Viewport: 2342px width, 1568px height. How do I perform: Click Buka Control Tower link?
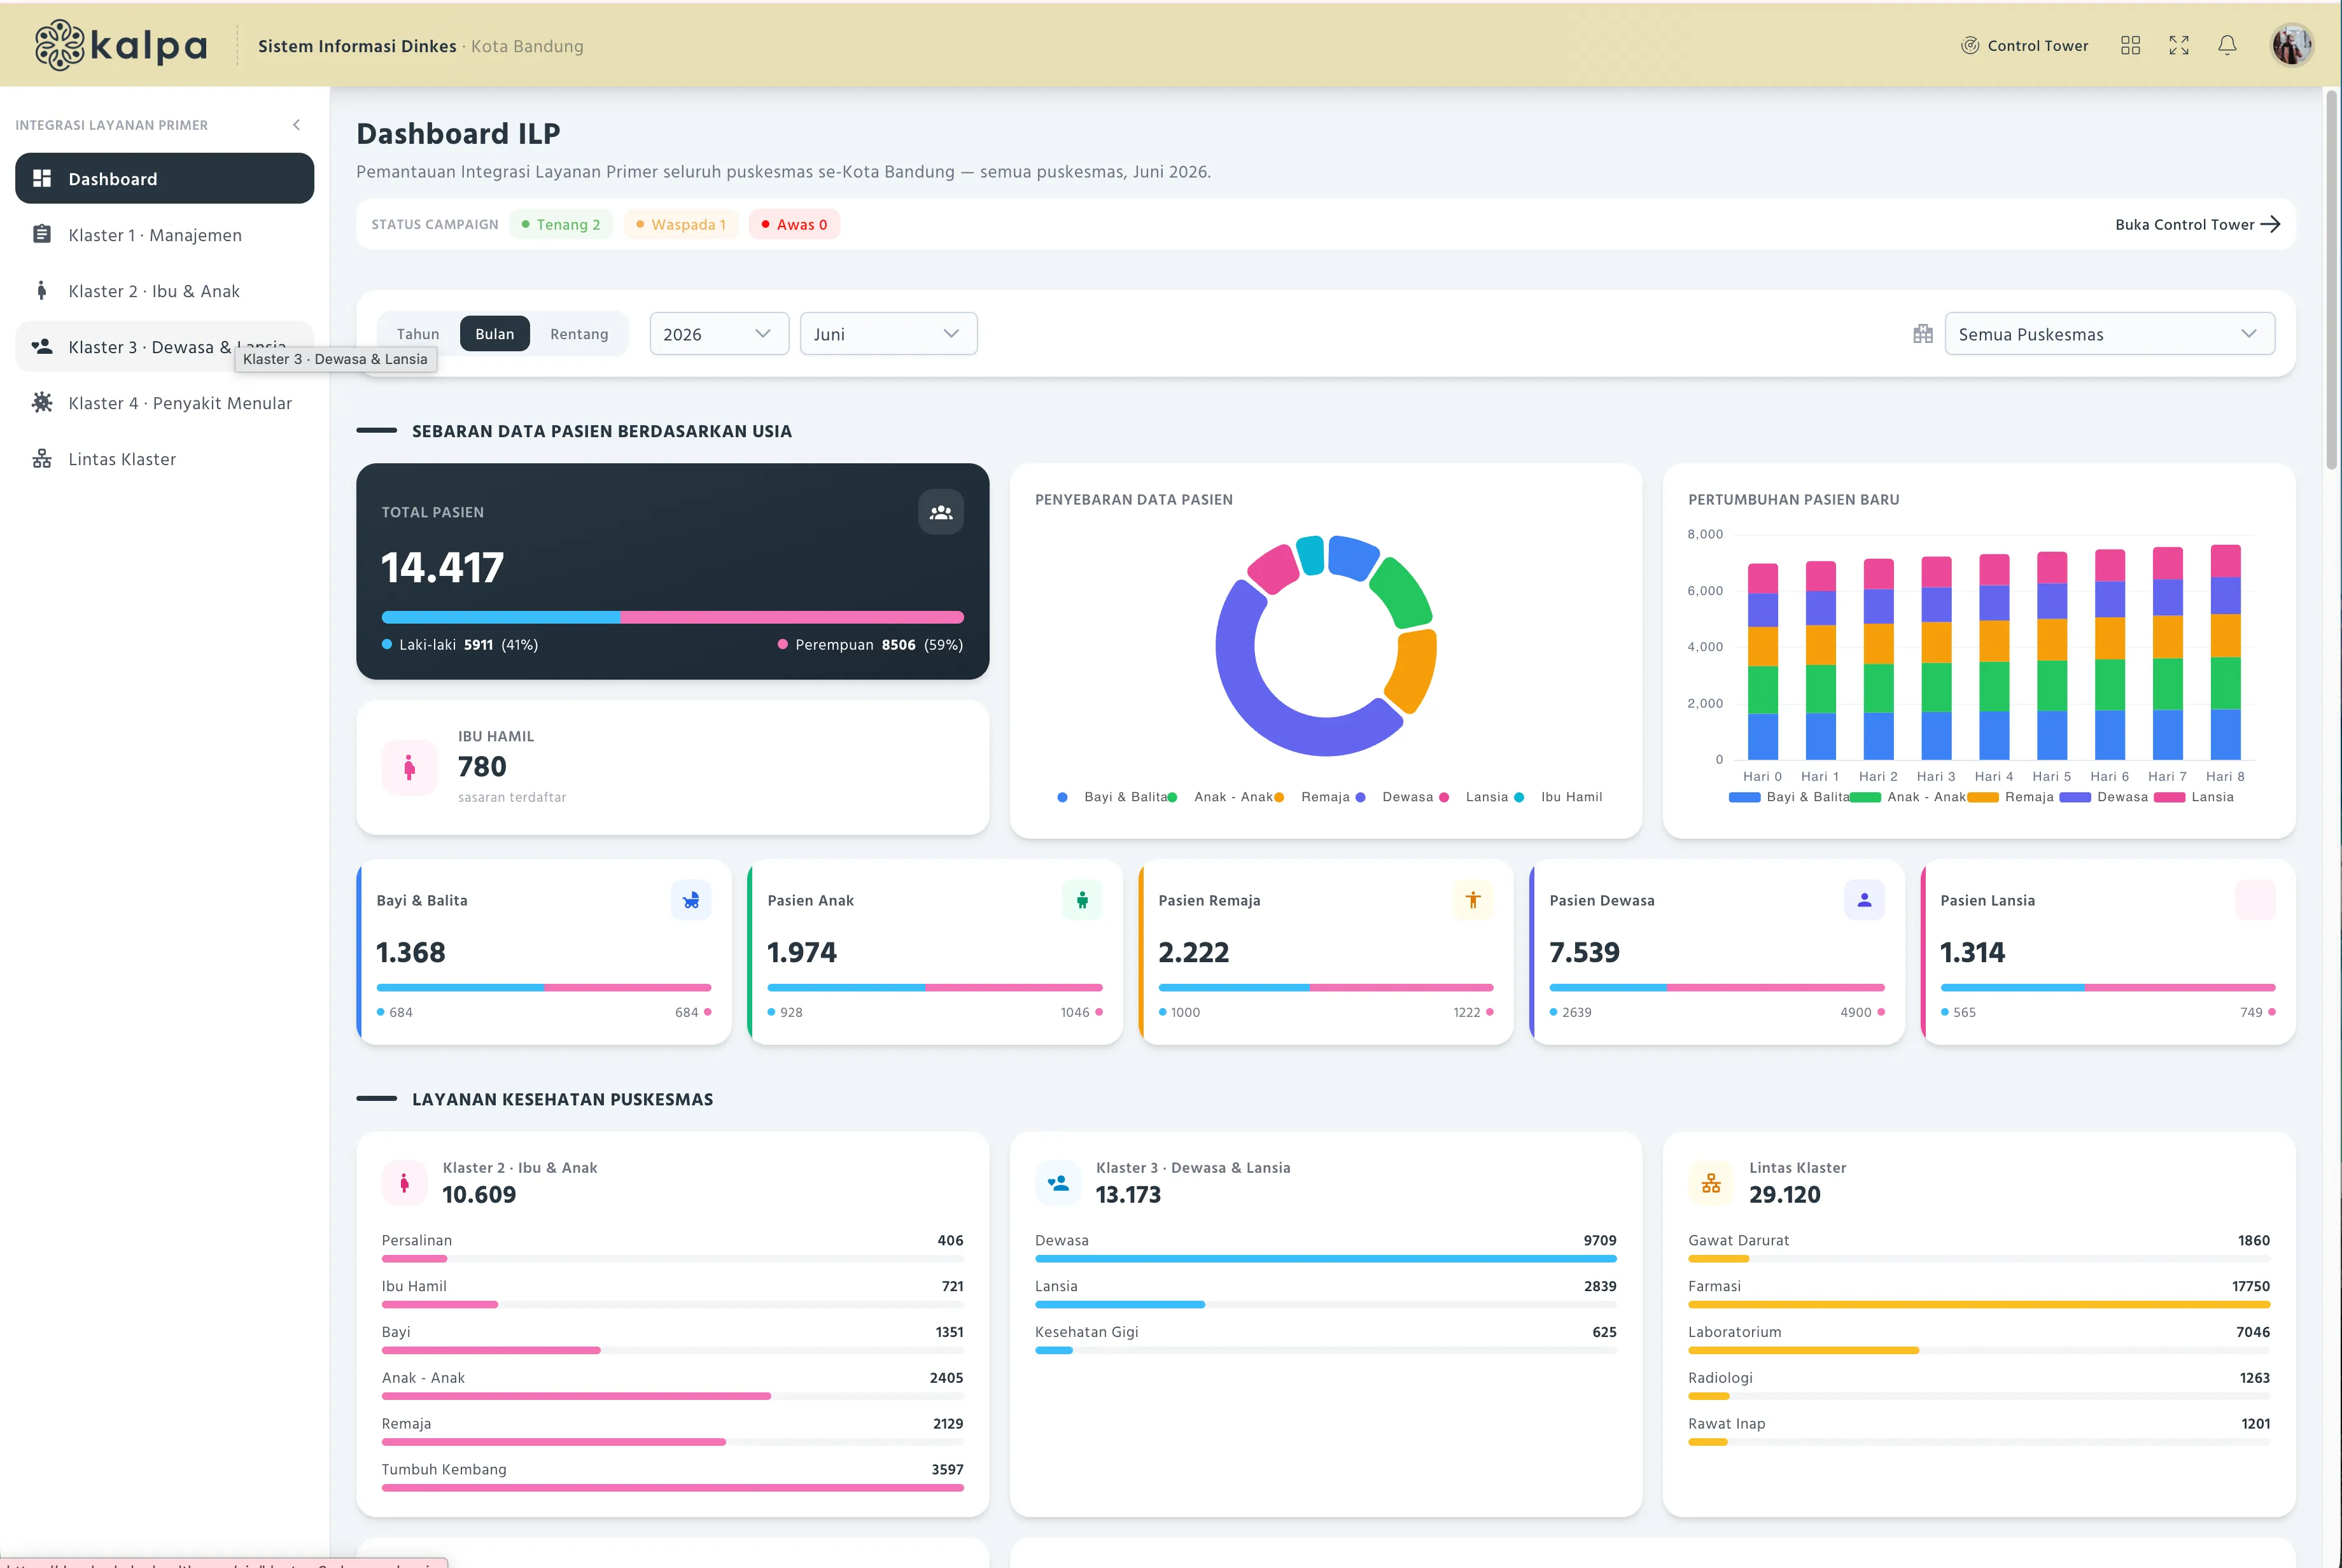coord(2198,224)
